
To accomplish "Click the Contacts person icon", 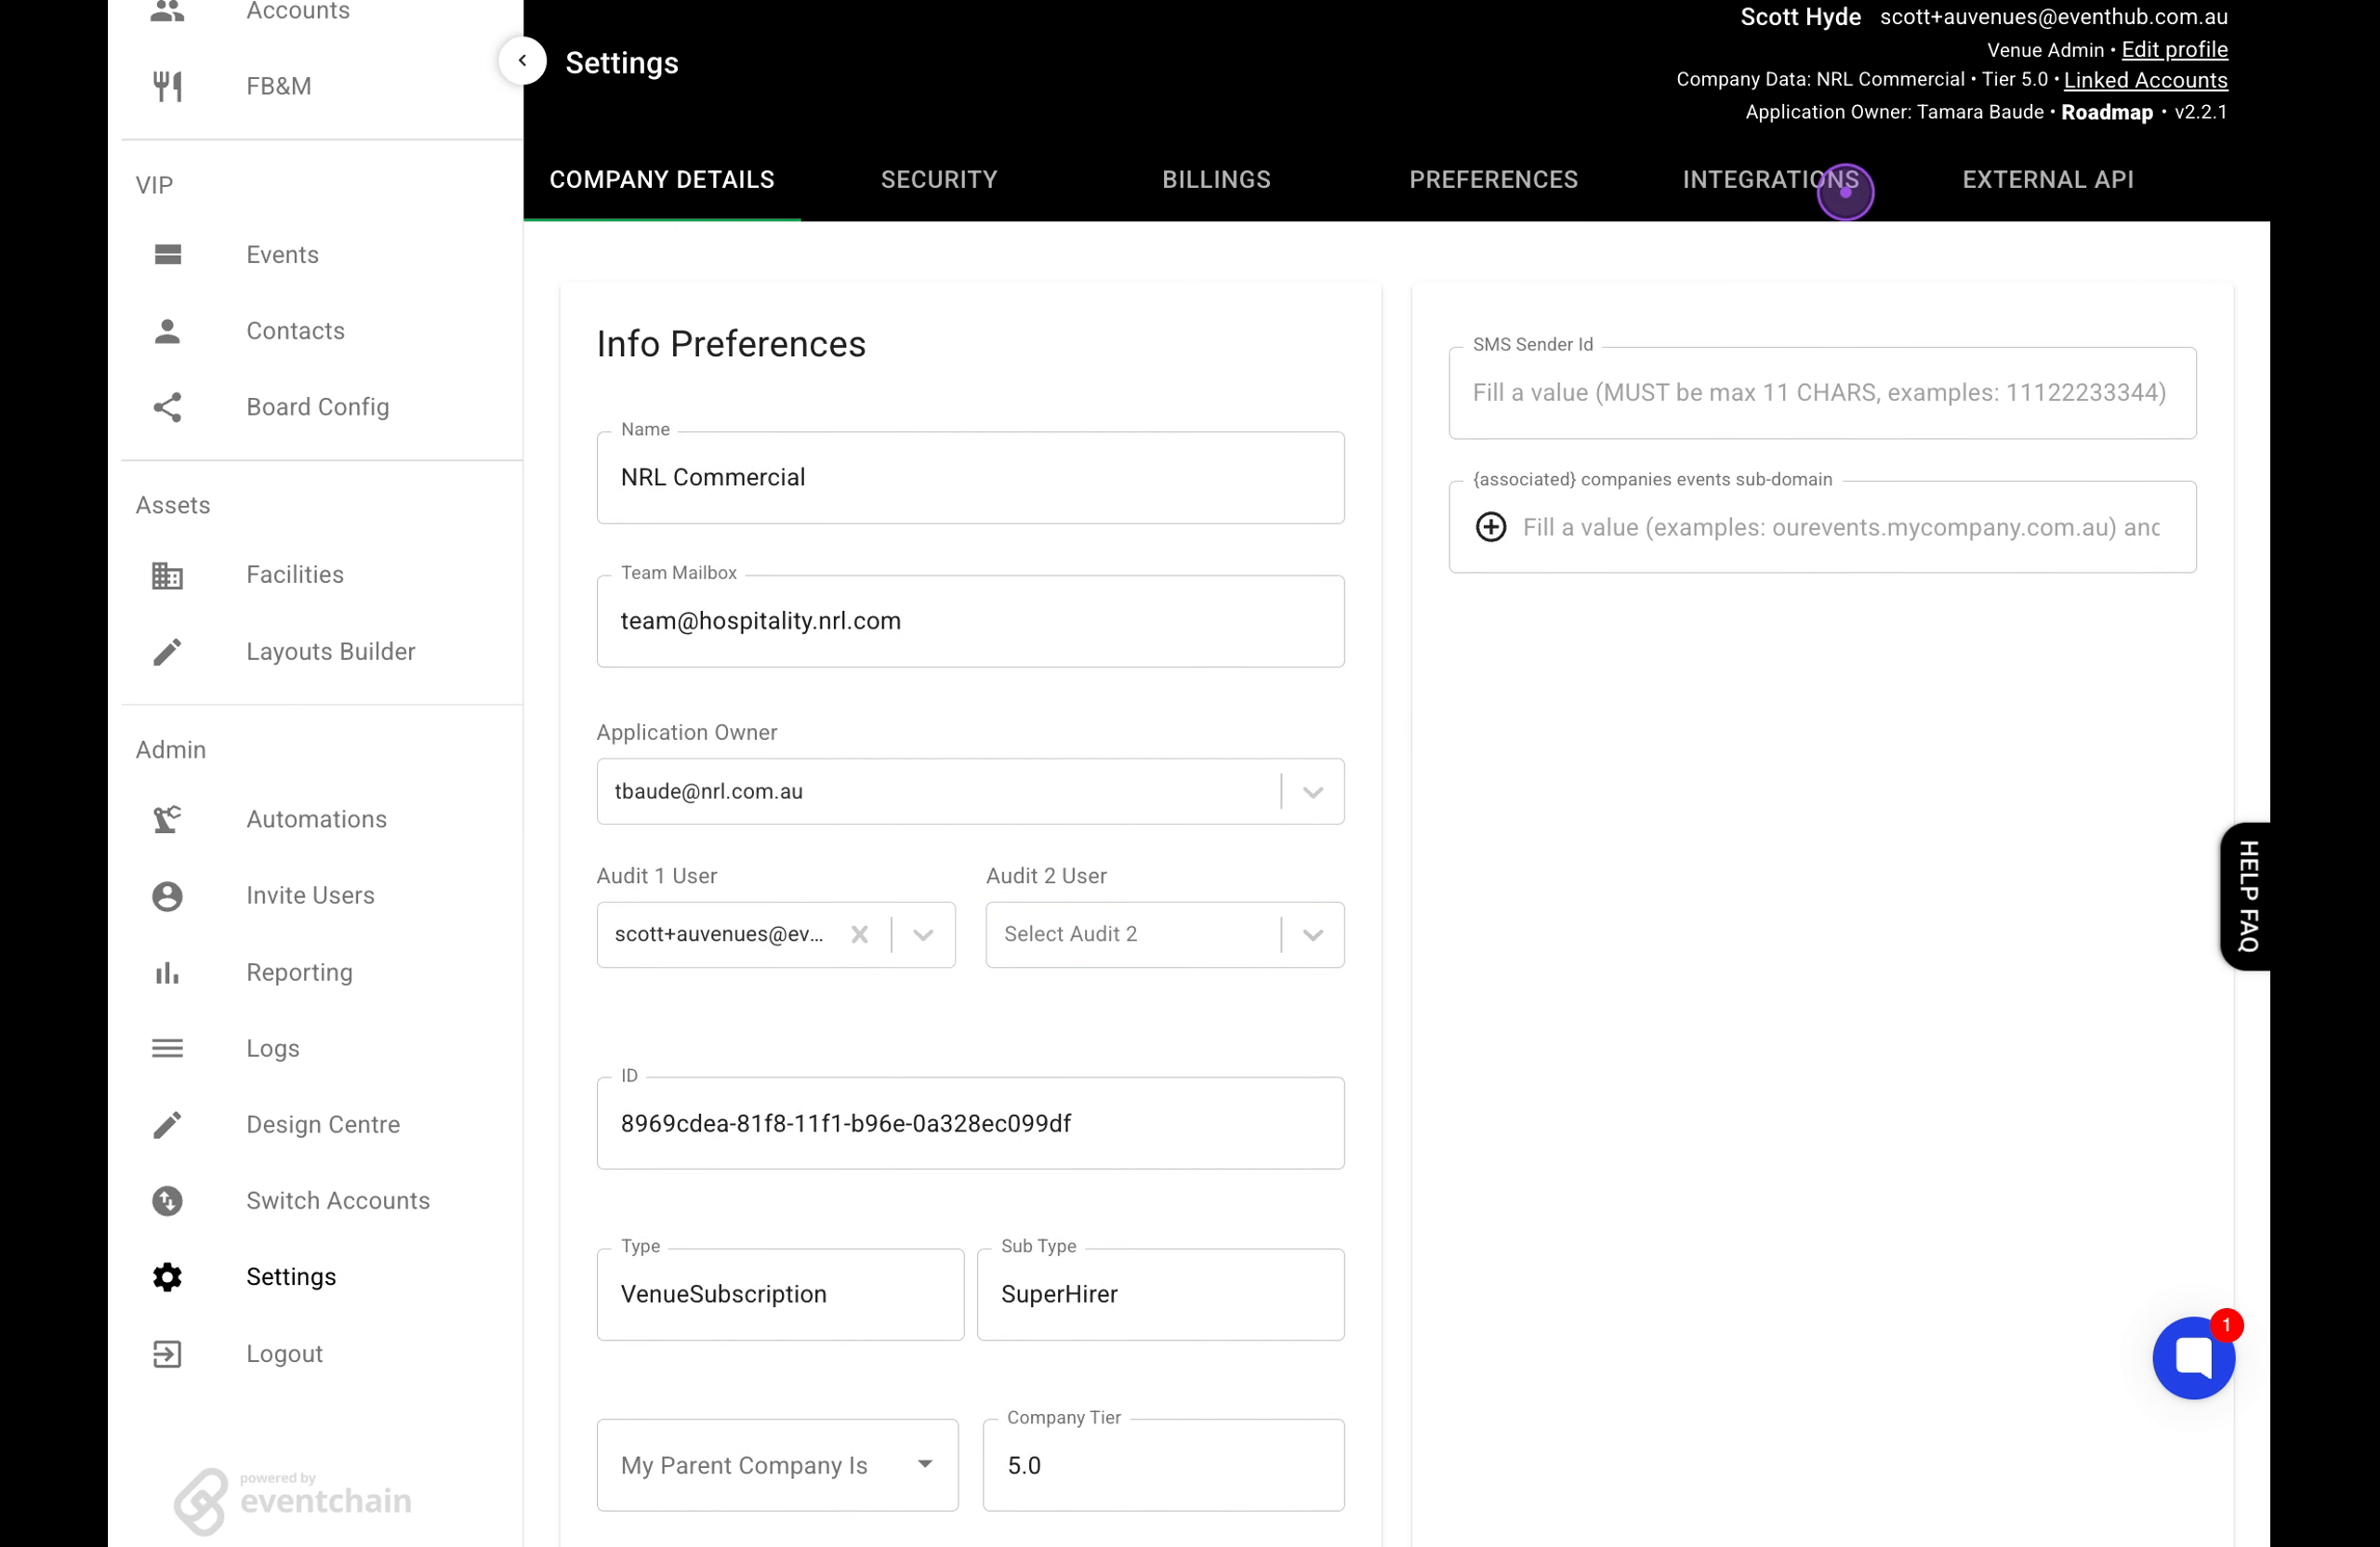I will point(167,331).
